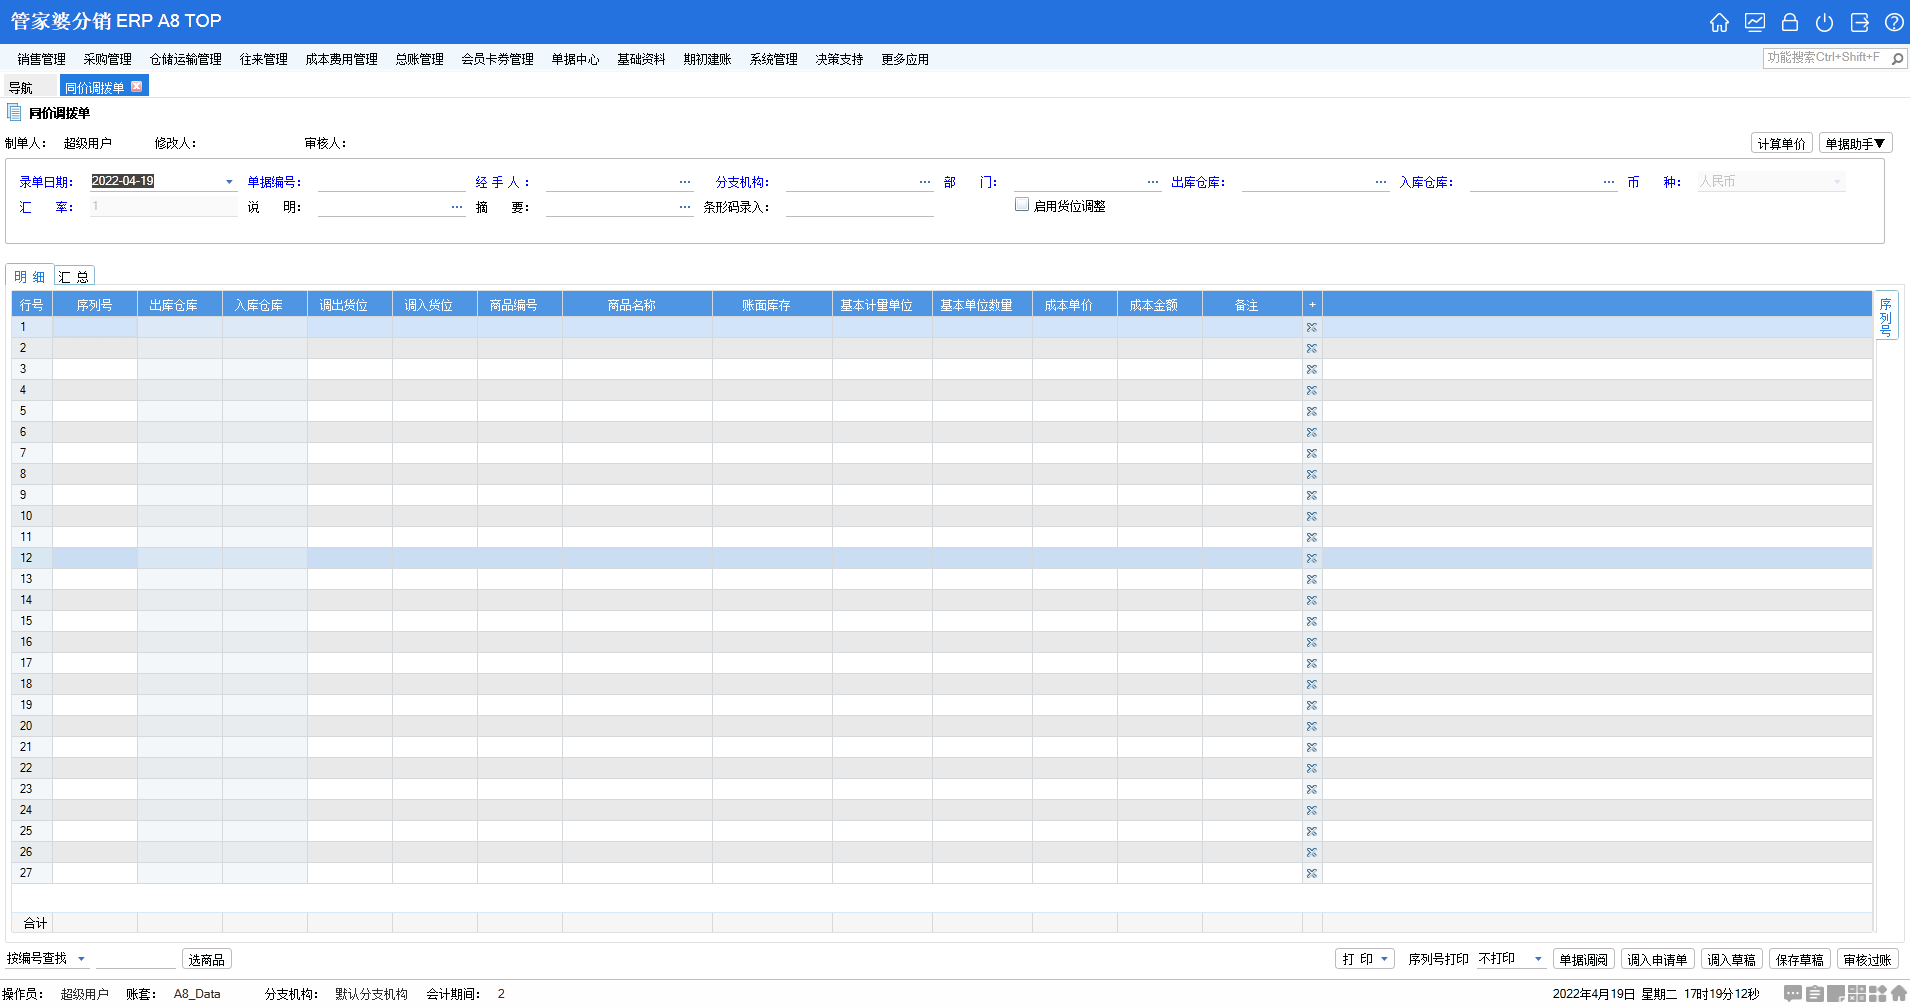1910x1007 pixels.
Task: Click the 单据调阅 button
Action: pos(1583,959)
